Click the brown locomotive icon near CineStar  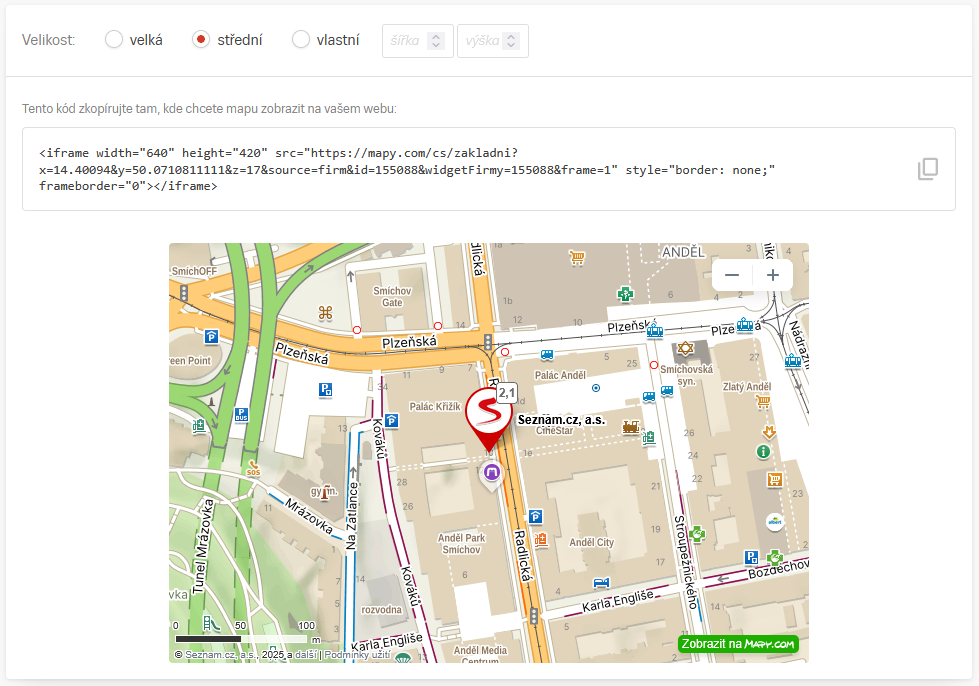630,427
